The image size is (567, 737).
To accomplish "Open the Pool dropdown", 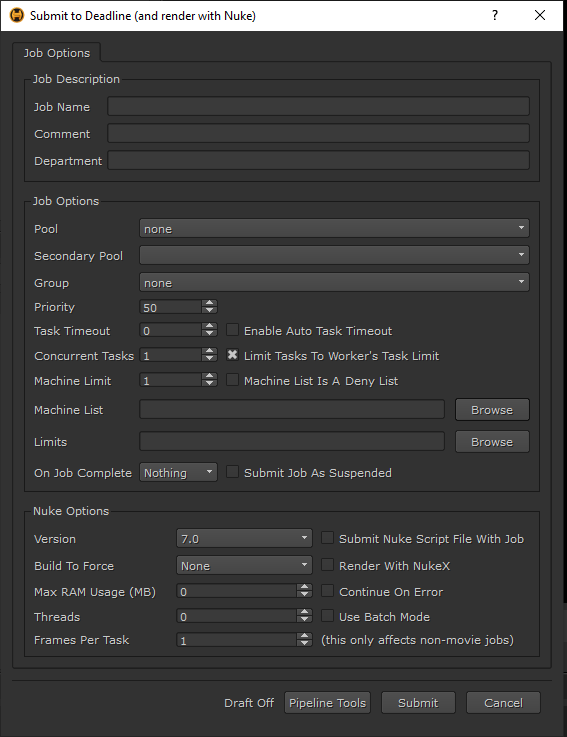I will [334, 228].
